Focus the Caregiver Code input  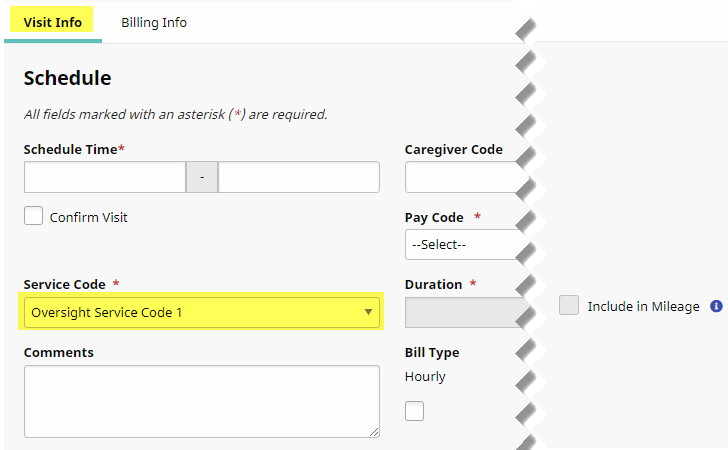pos(464,177)
